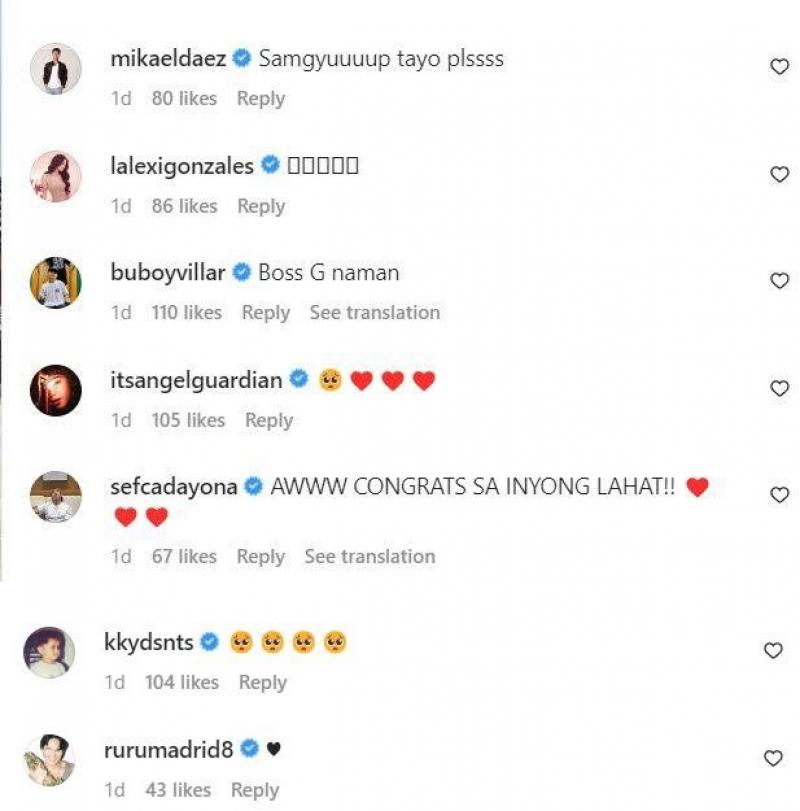This screenshot has height=811, width=800.
Task: See translation of sefcadayona's comment
Action: pos(370,557)
